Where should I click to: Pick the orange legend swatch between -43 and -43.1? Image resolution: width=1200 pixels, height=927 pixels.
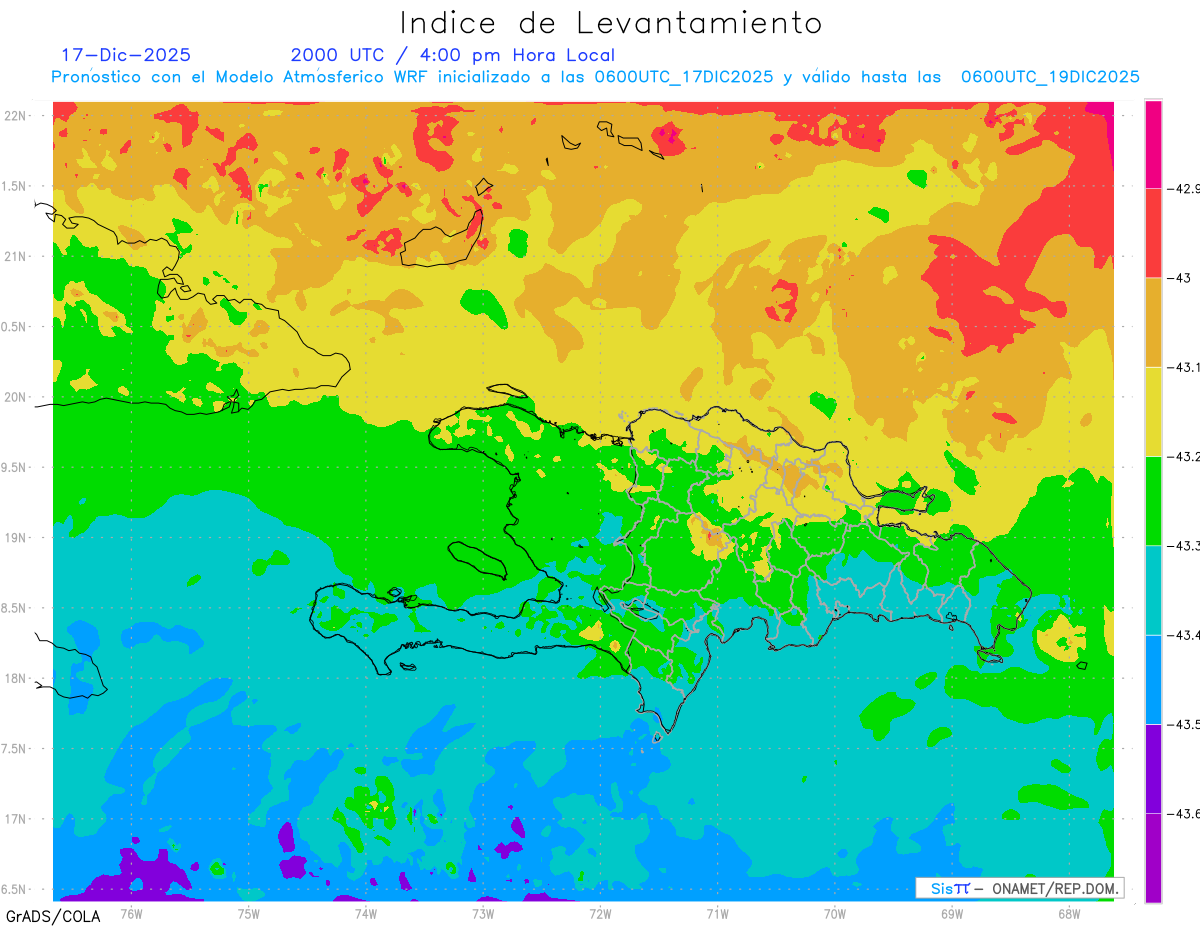[1153, 322]
